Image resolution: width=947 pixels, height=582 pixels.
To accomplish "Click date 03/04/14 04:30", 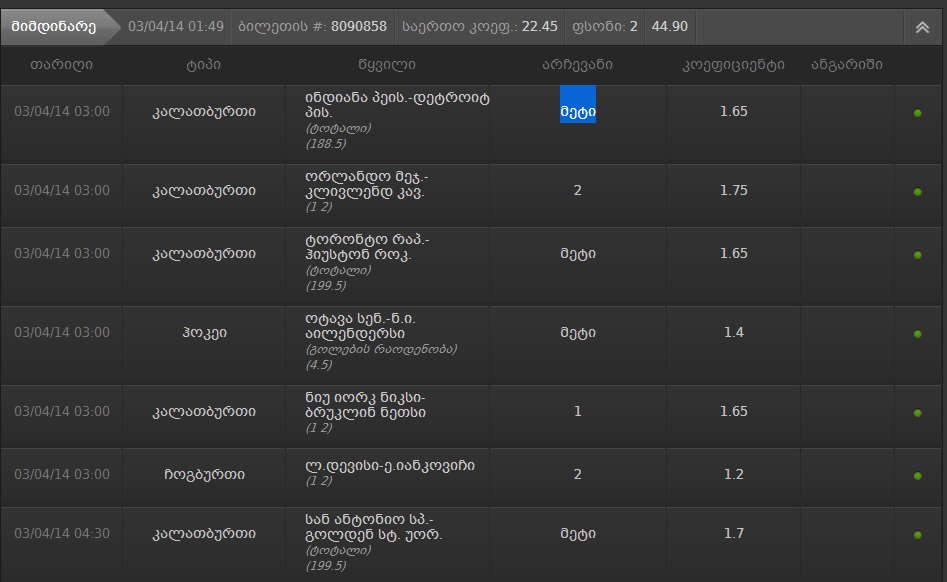I will click(x=62, y=533).
